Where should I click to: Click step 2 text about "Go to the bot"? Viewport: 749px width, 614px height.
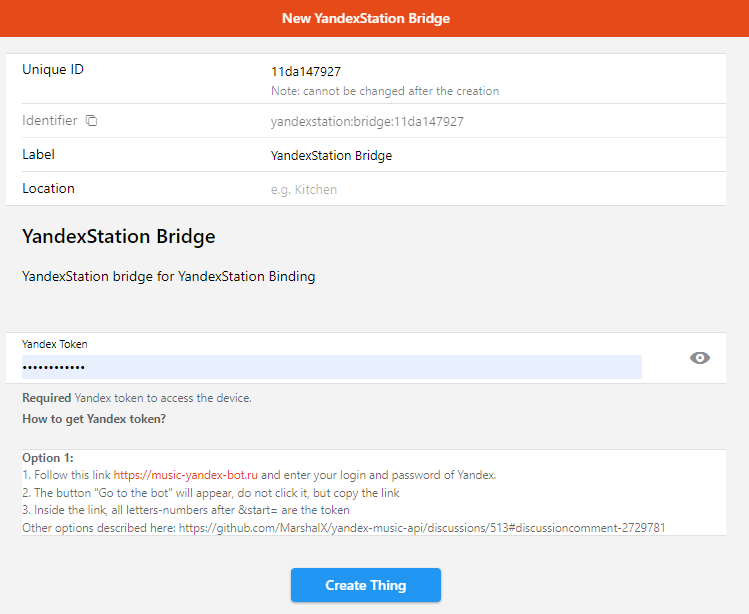click(211, 493)
